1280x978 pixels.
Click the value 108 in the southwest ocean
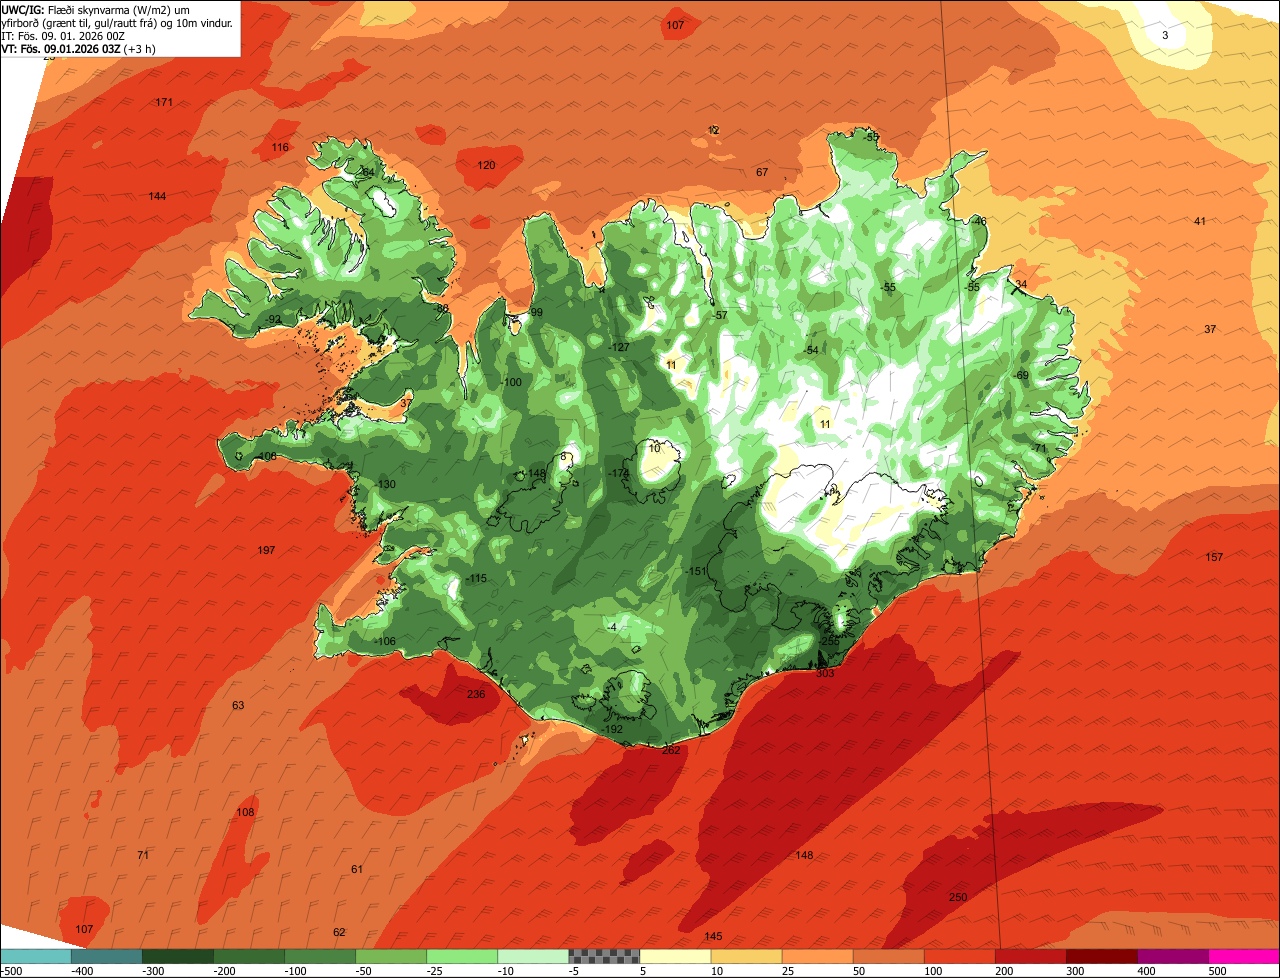click(x=245, y=813)
